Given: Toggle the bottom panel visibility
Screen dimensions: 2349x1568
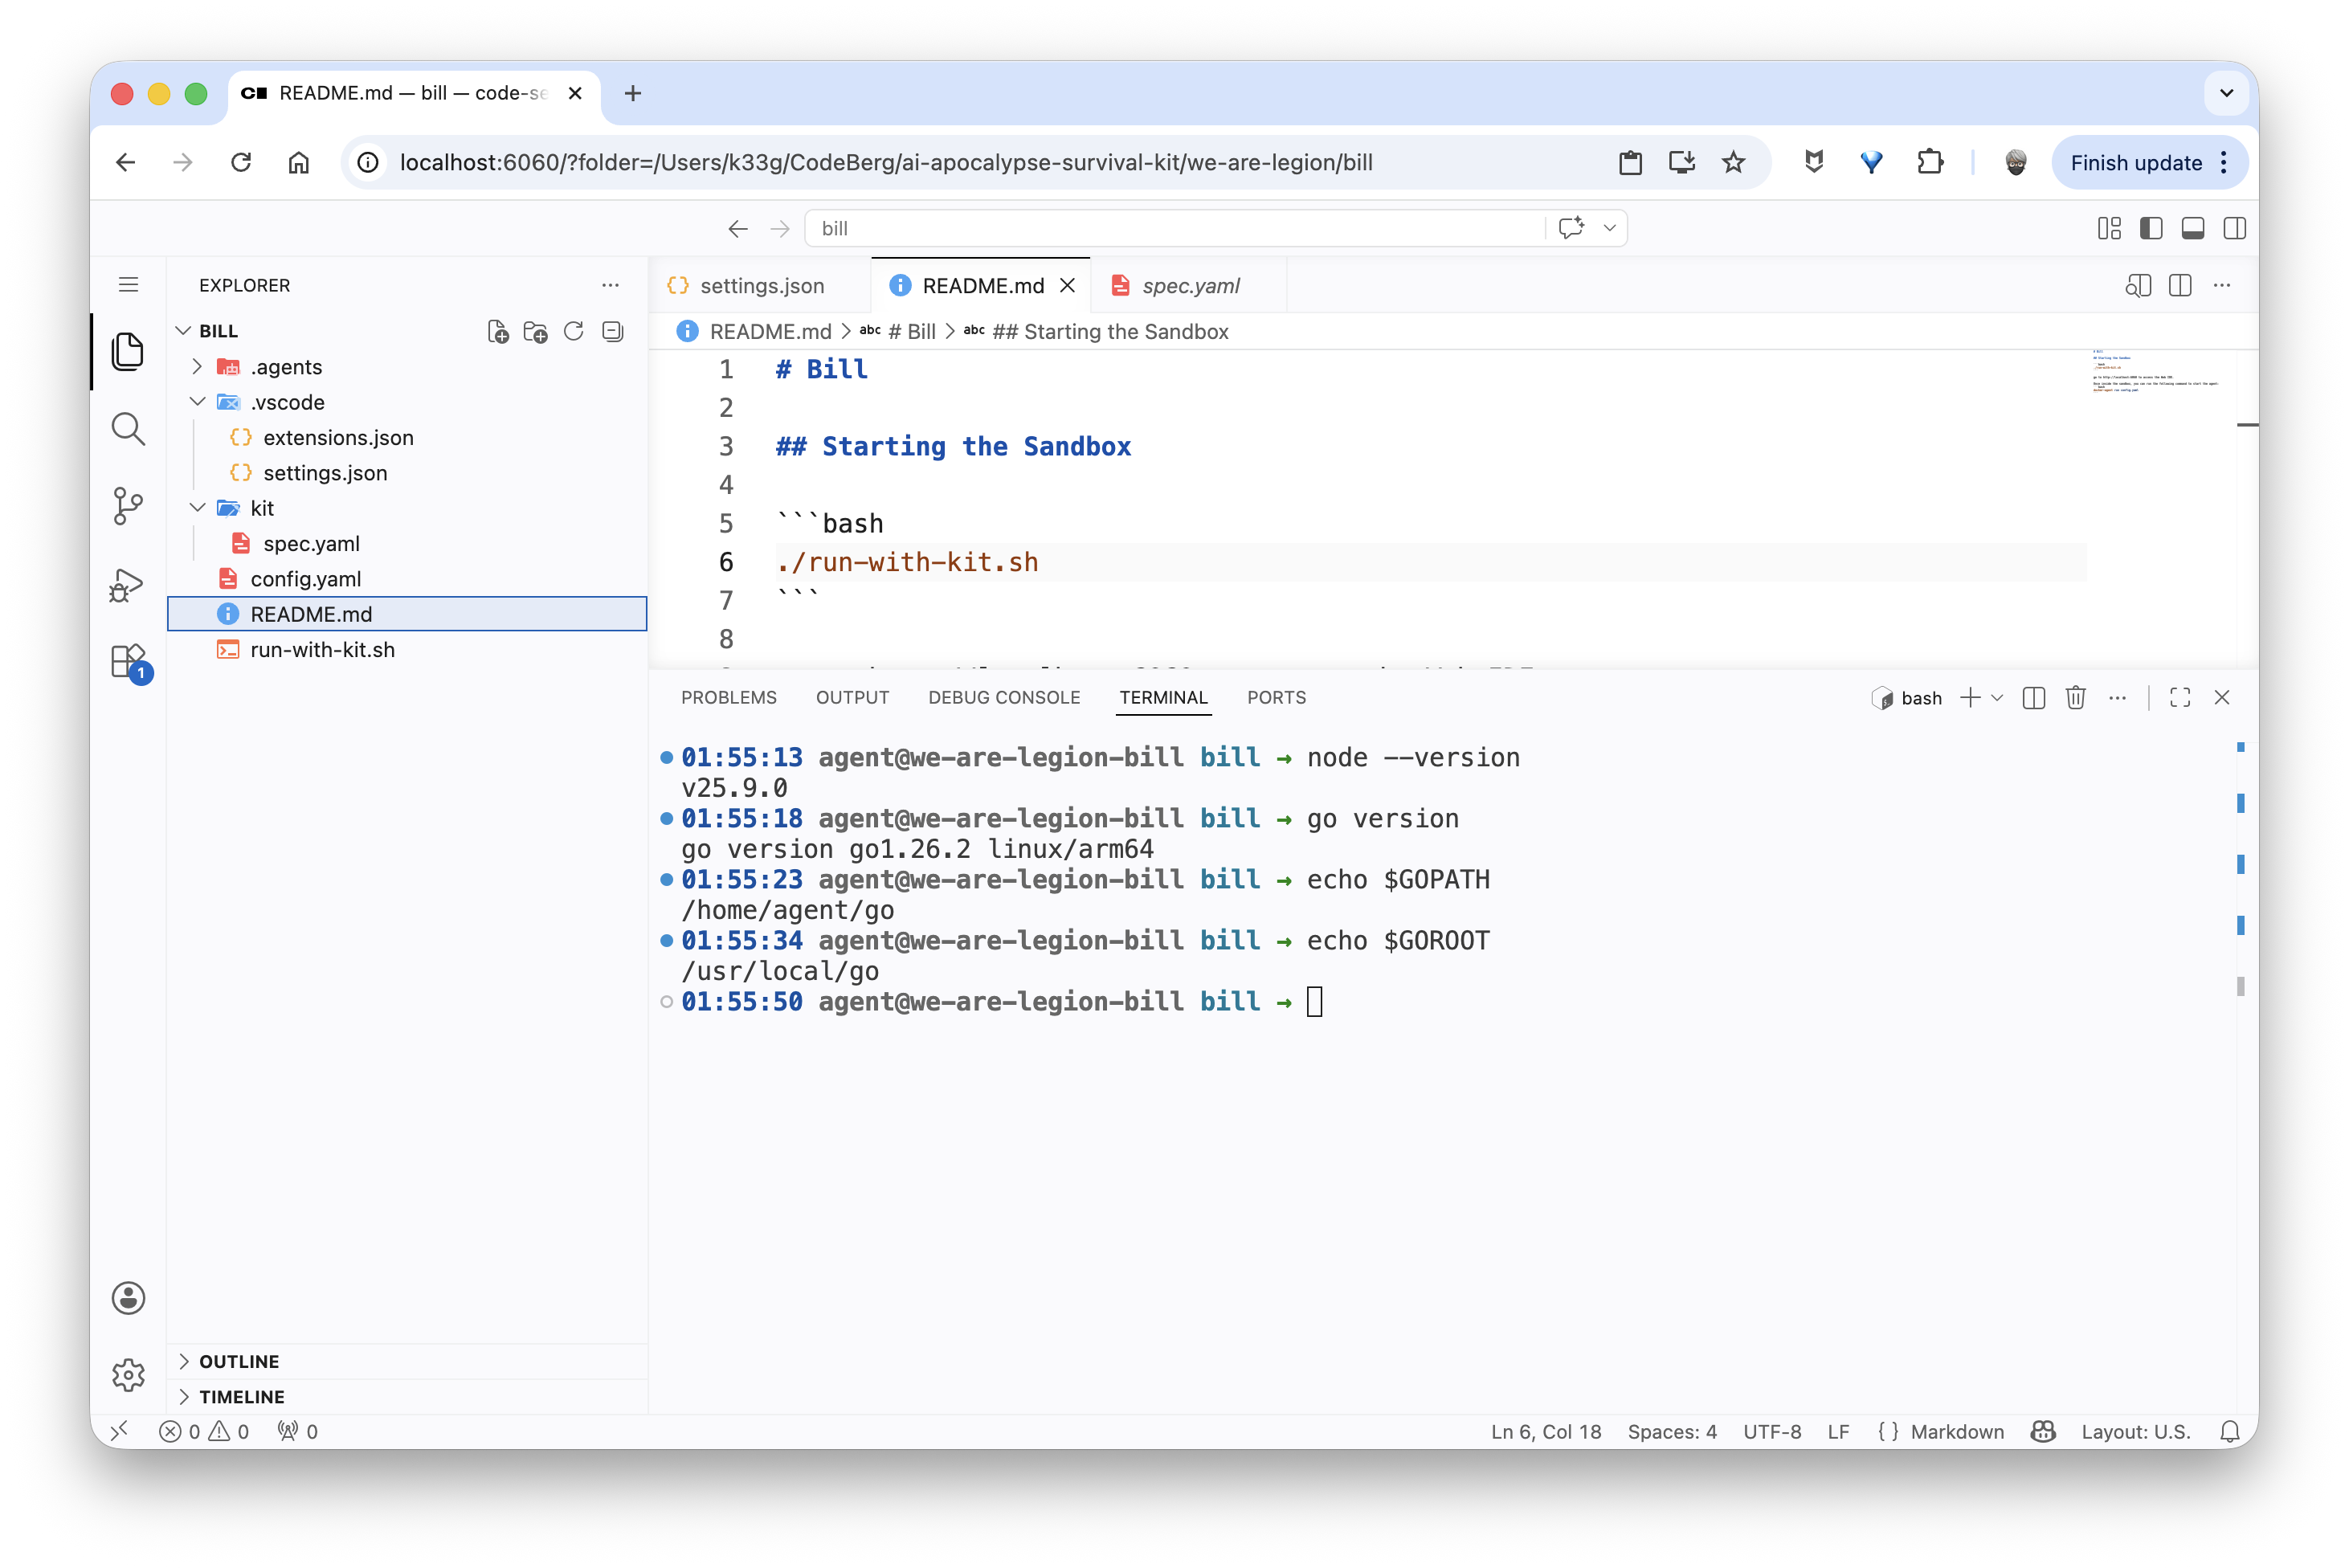Looking at the screenshot, I should coord(2193,228).
